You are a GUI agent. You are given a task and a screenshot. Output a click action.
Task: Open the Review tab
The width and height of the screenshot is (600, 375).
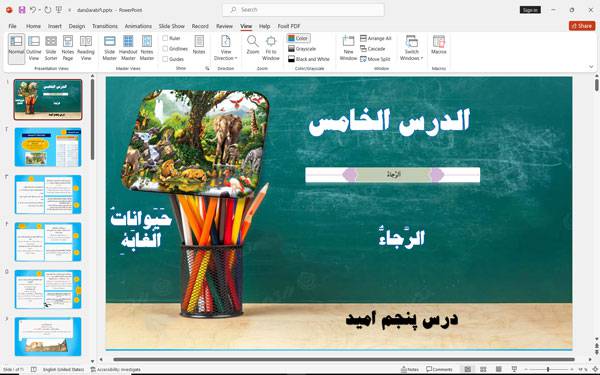point(224,26)
